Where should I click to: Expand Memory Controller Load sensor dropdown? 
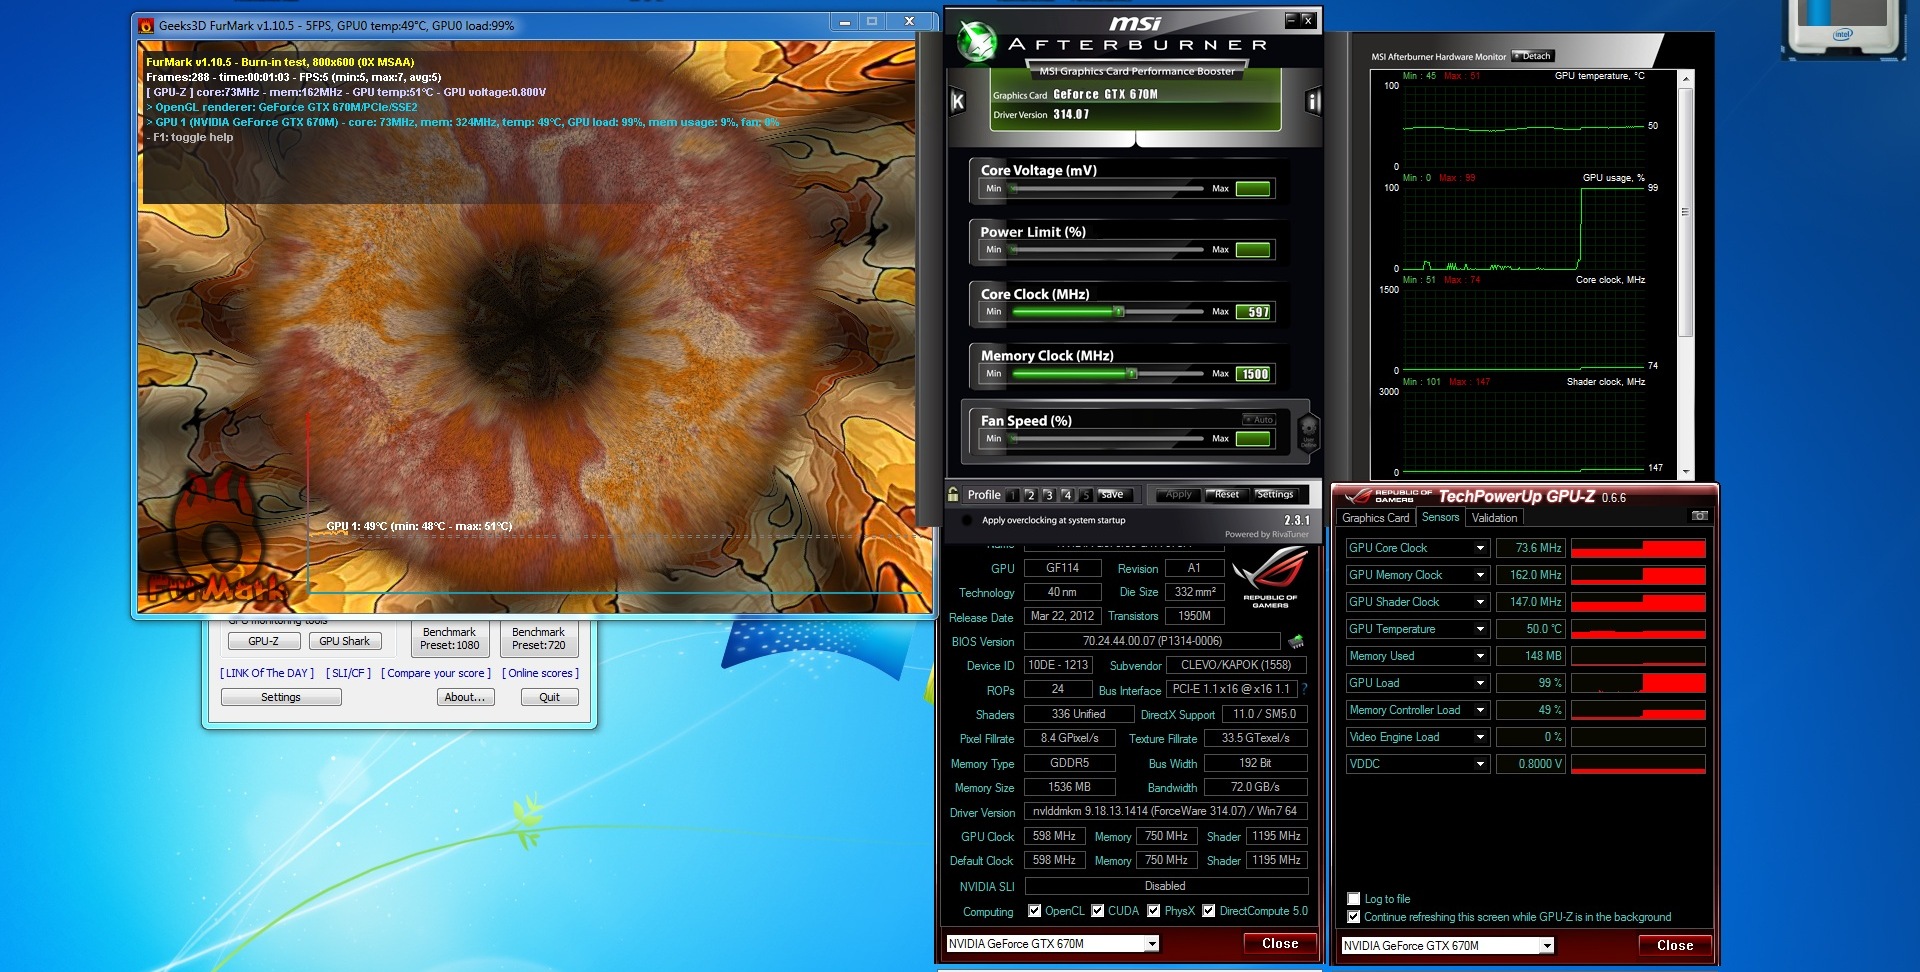coord(1481,710)
